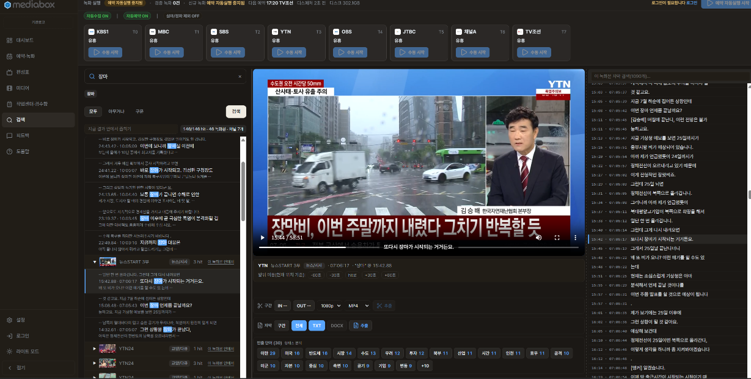
Task: Clear the search box with X
Action: 240,77
